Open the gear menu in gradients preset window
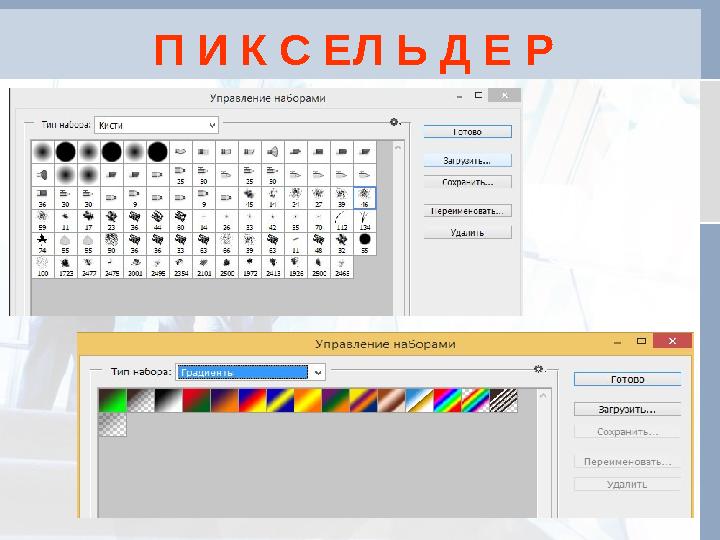Viewport: 720px width, 540px height. pos(539,369)
